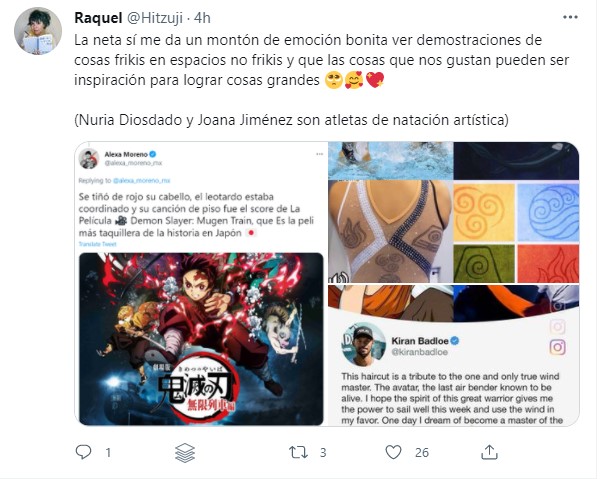Open the swimsuit back design photo

(390, 231)
